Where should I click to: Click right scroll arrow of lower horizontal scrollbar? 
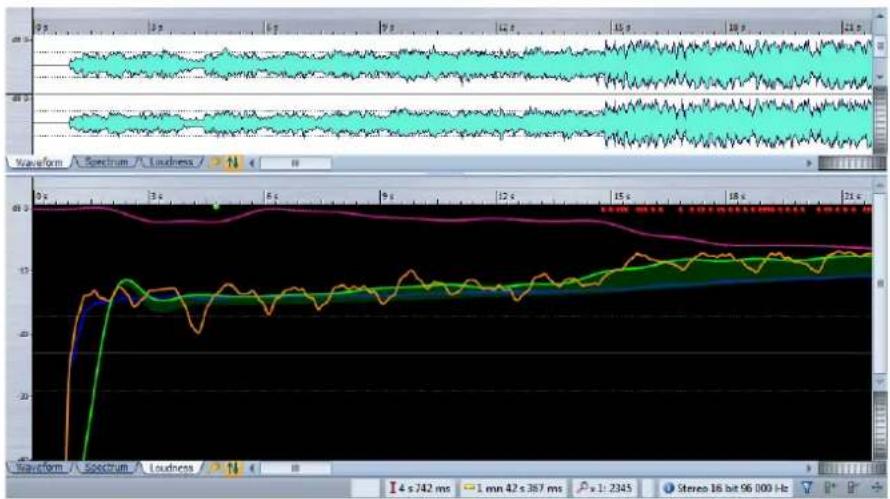(809, 469)
